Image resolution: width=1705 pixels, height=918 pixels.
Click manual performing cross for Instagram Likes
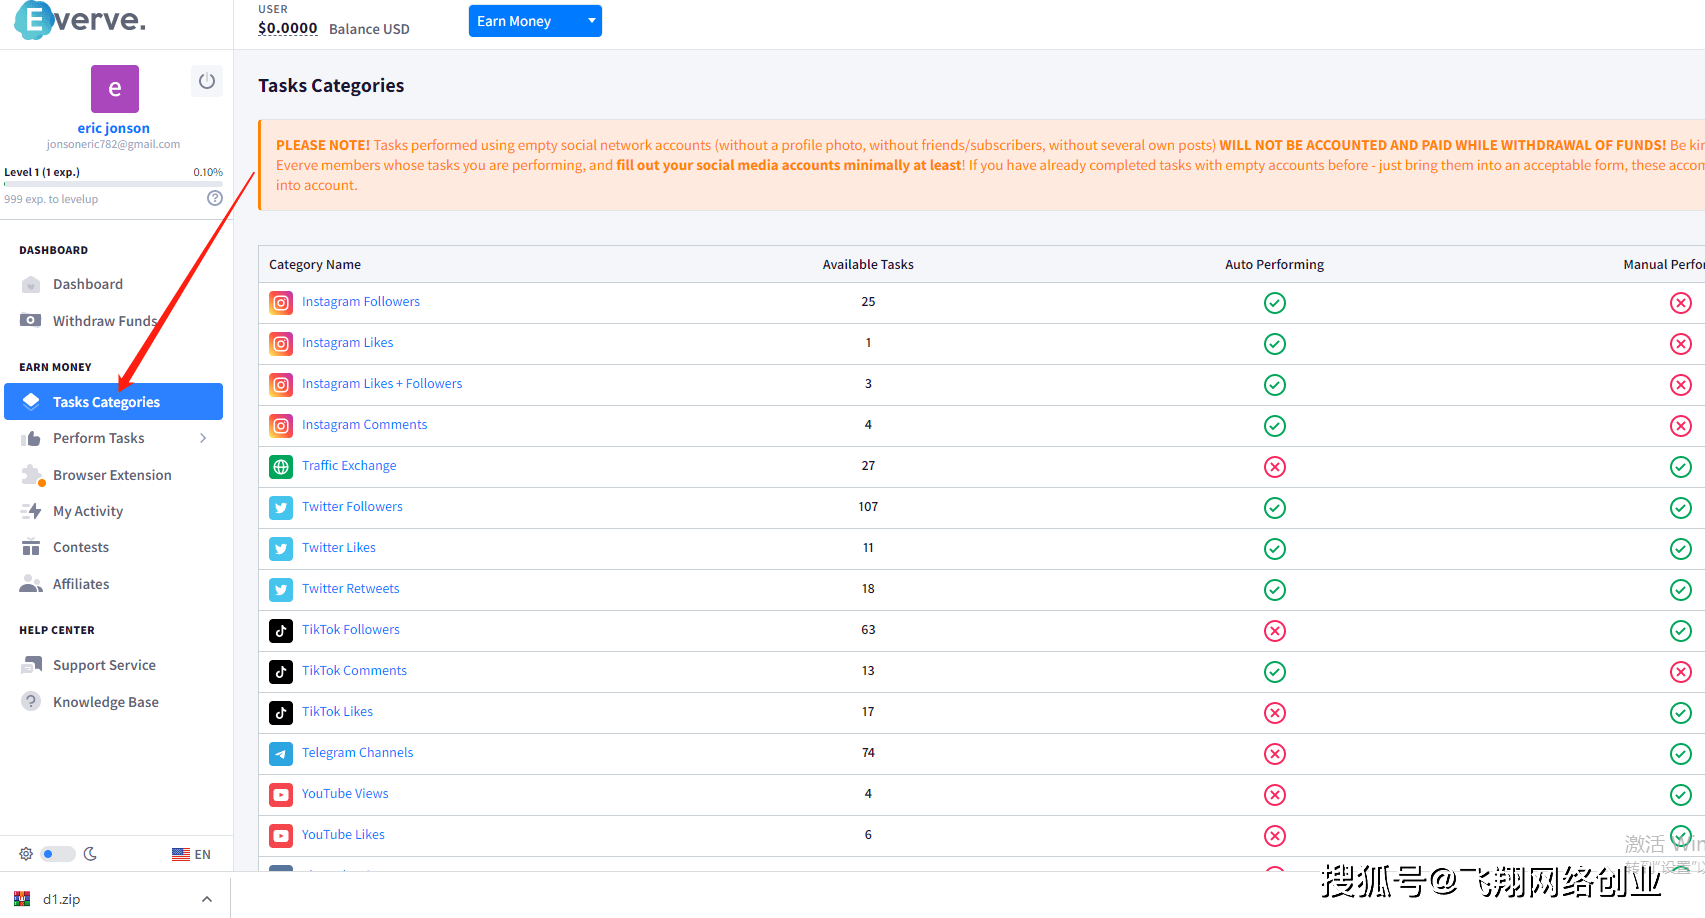(1680, 343)
